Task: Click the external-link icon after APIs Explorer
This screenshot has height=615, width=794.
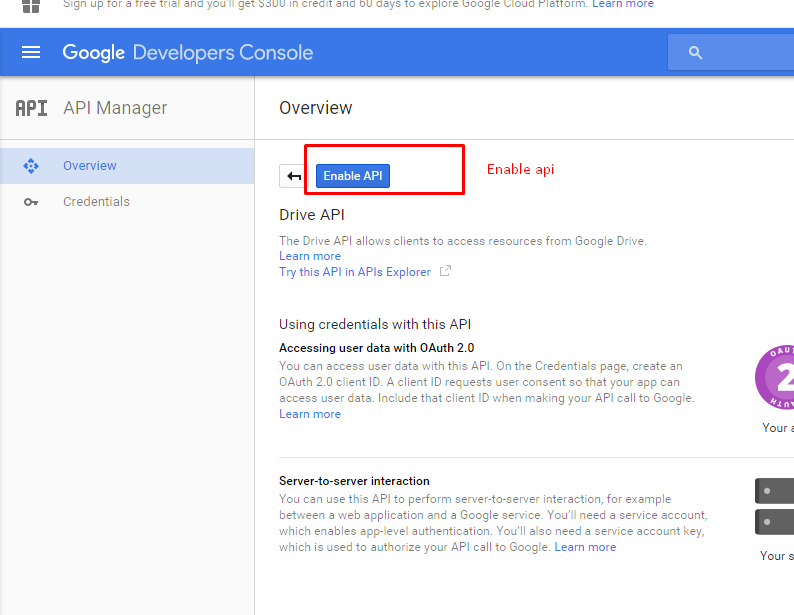Action: 445,271
